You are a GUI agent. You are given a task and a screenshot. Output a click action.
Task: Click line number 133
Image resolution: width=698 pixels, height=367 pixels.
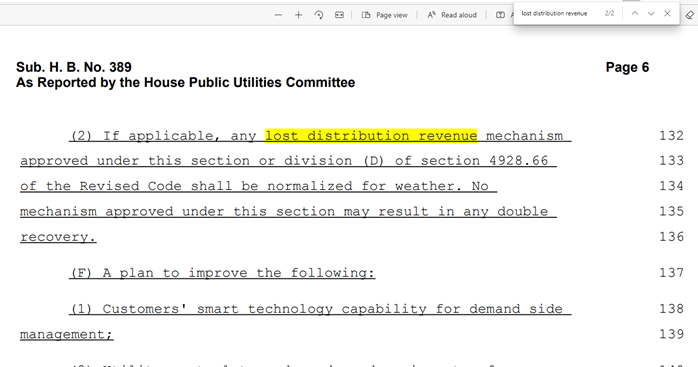coord(671,160)
